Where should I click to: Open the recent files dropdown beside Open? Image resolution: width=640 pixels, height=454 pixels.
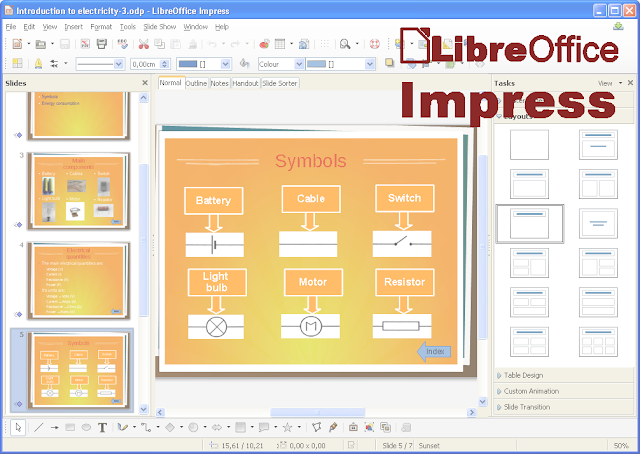click(52, 44)
